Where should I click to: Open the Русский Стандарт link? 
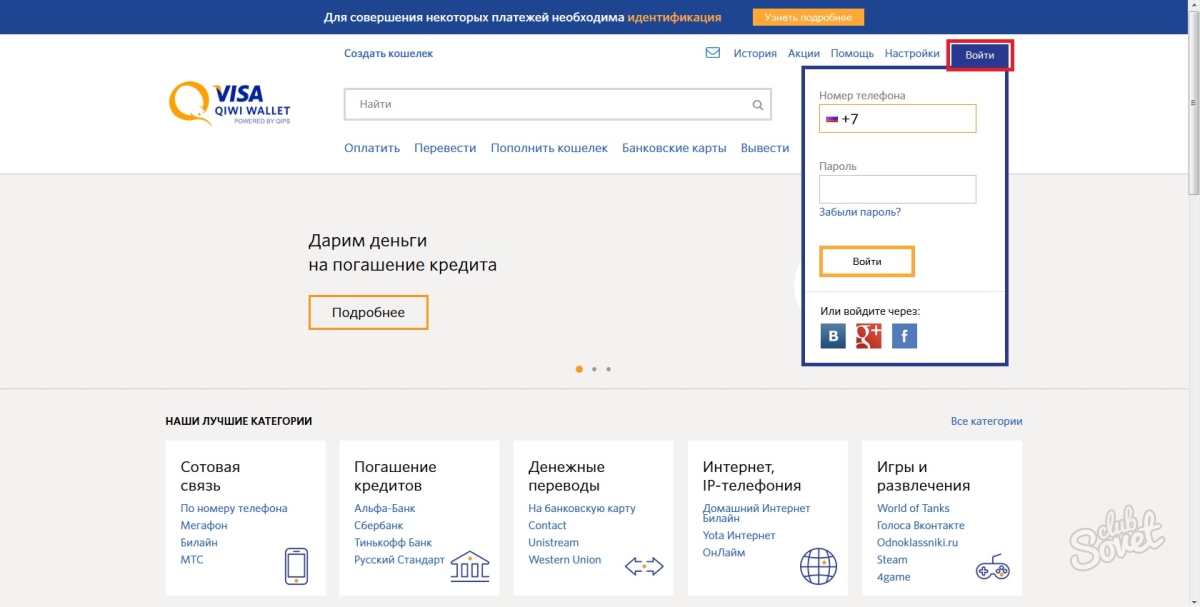[399, 560]
